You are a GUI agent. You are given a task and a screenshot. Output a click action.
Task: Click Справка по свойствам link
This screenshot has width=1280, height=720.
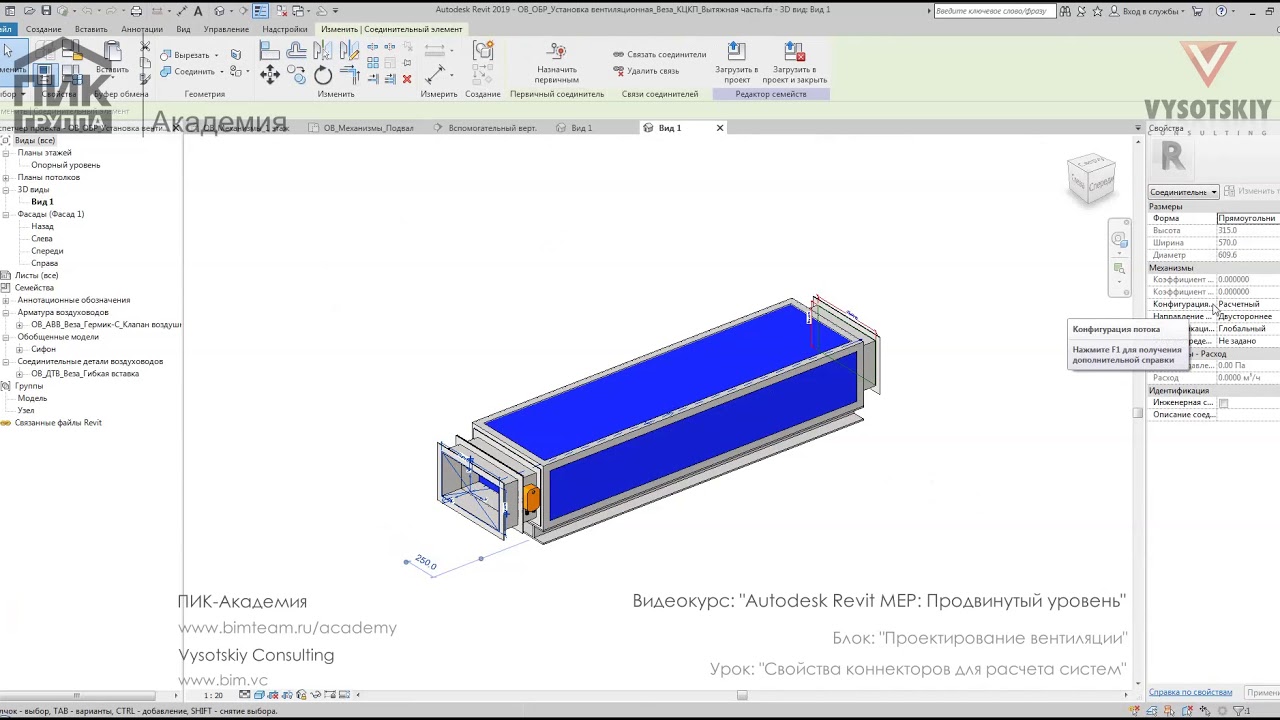point(1190,692)
